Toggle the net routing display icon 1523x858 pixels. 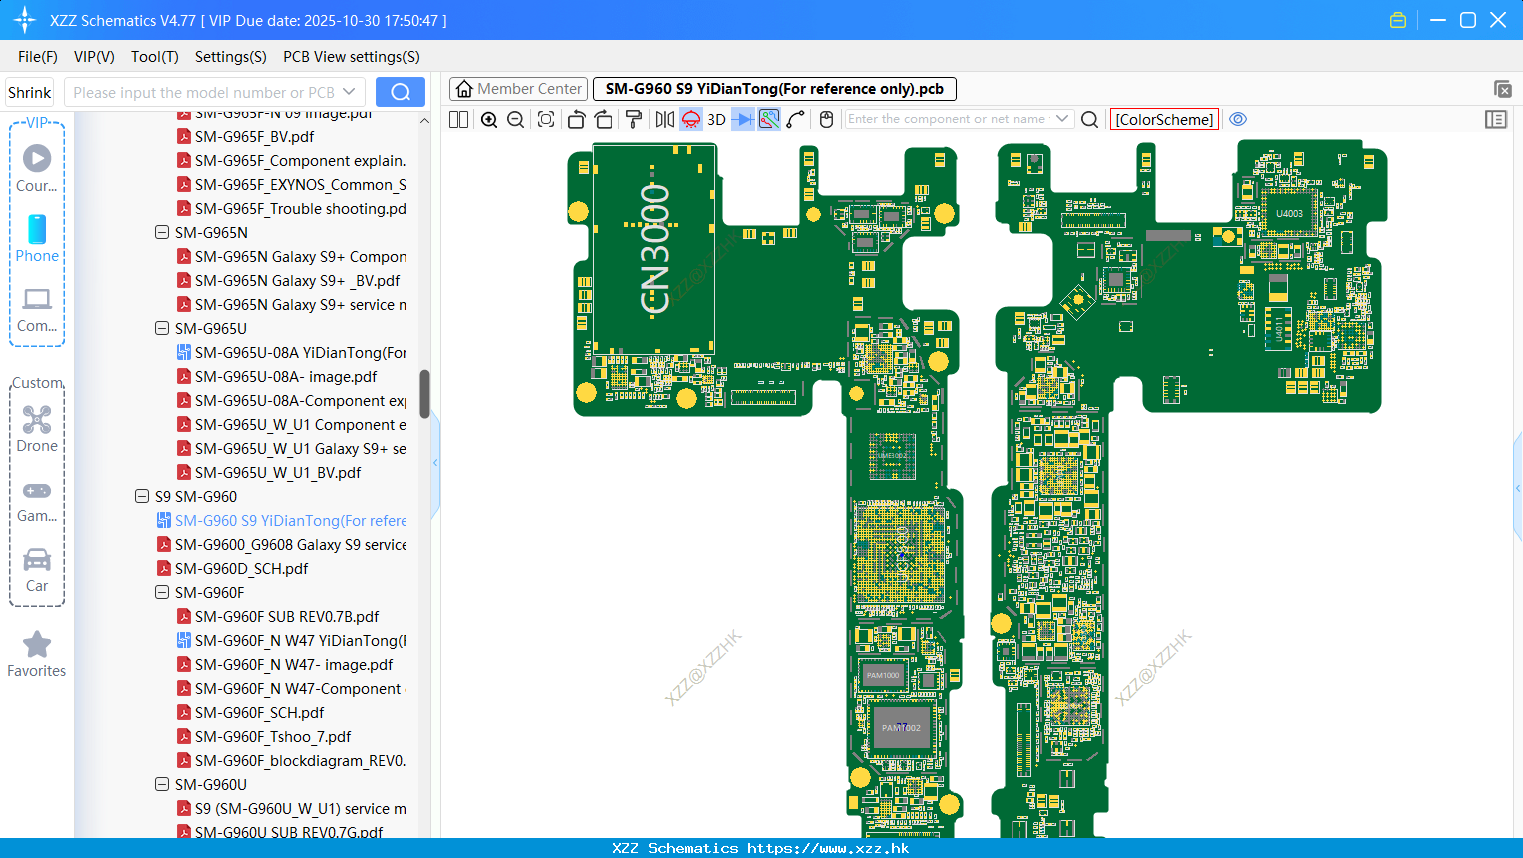point(769,119)
